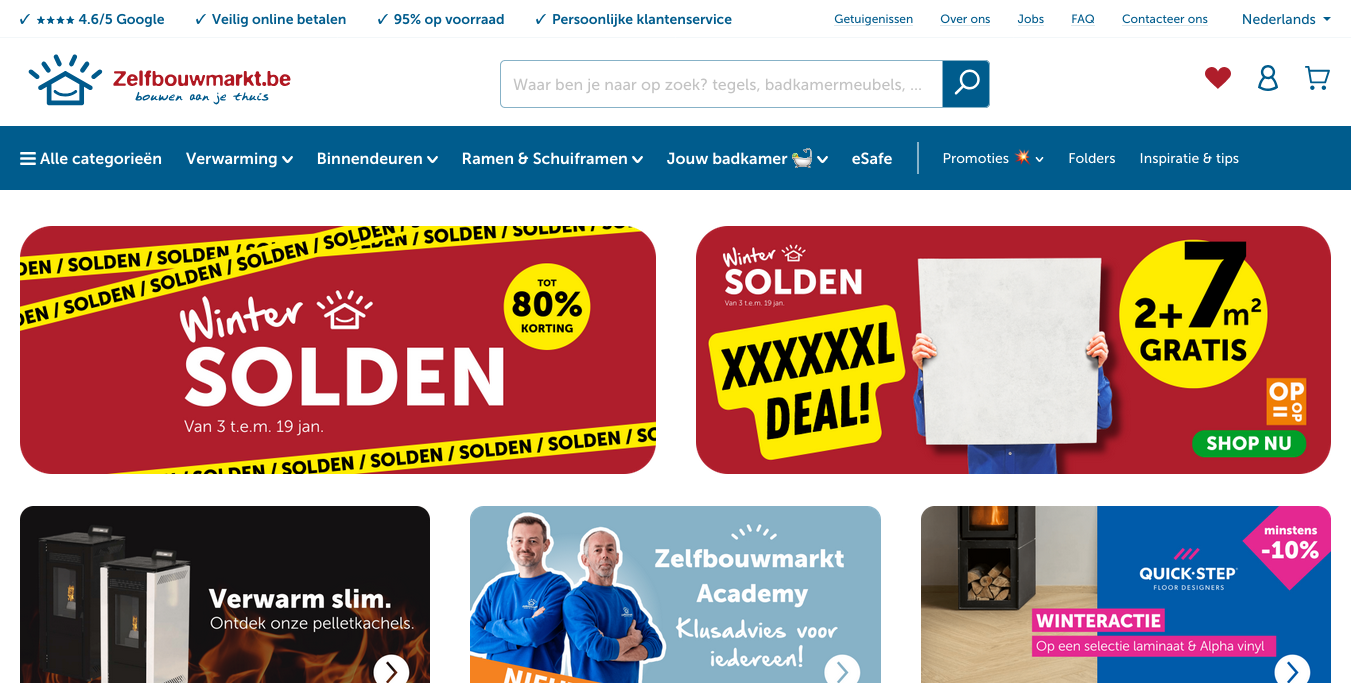Viewport: 1366px width, 683px height.
Task: Expand the Nederlands language dropdown
Action: coord(1286,19)
